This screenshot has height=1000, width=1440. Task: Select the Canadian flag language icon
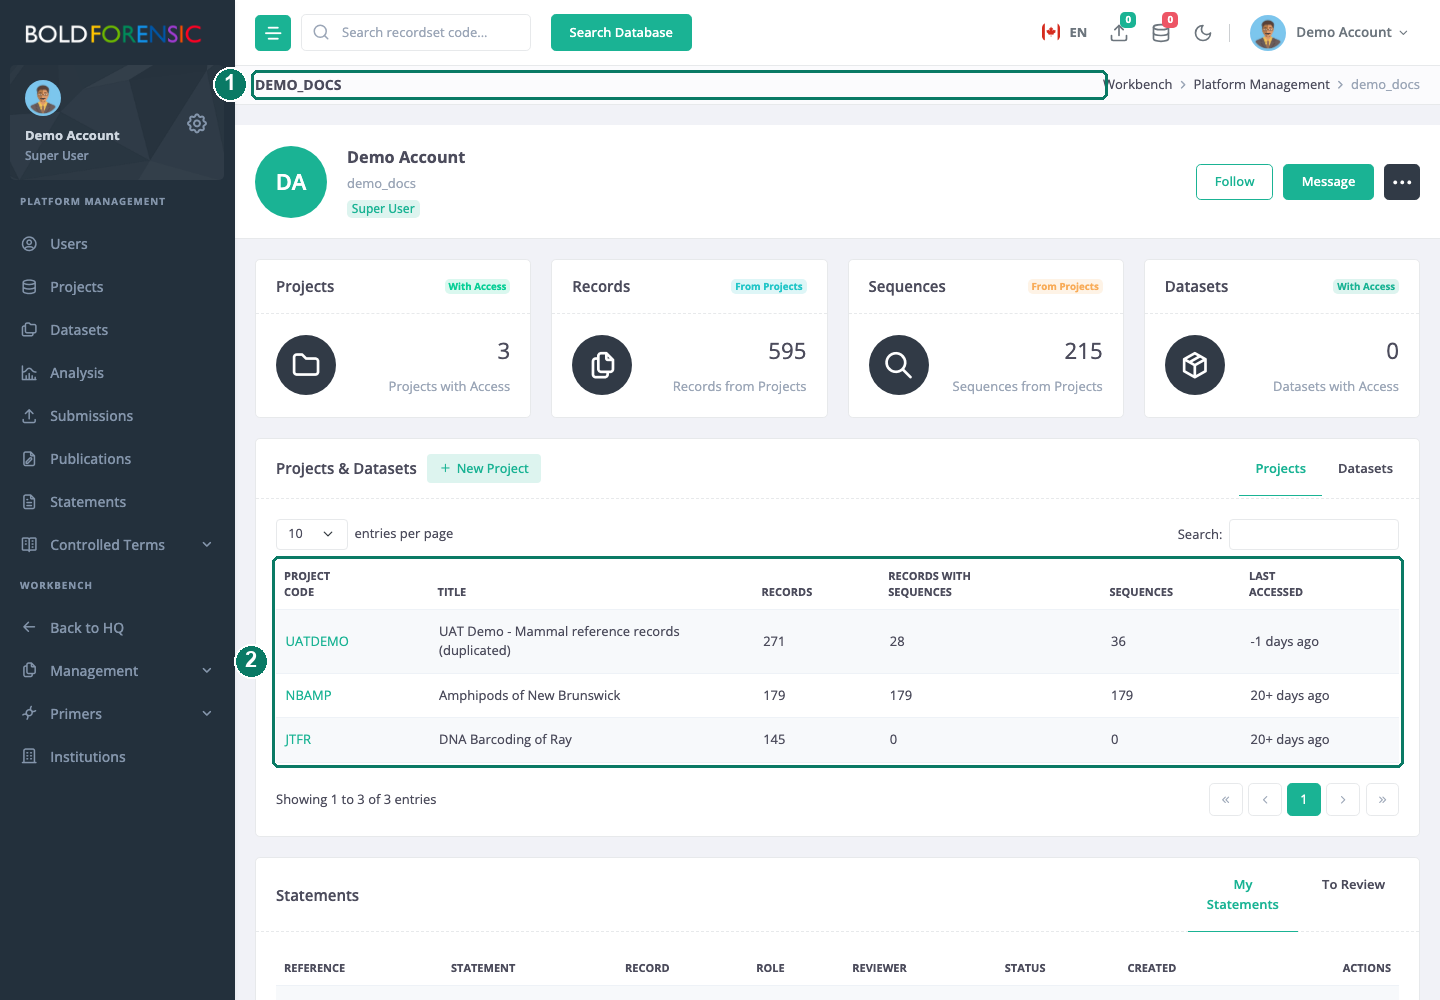point(1050,32)
